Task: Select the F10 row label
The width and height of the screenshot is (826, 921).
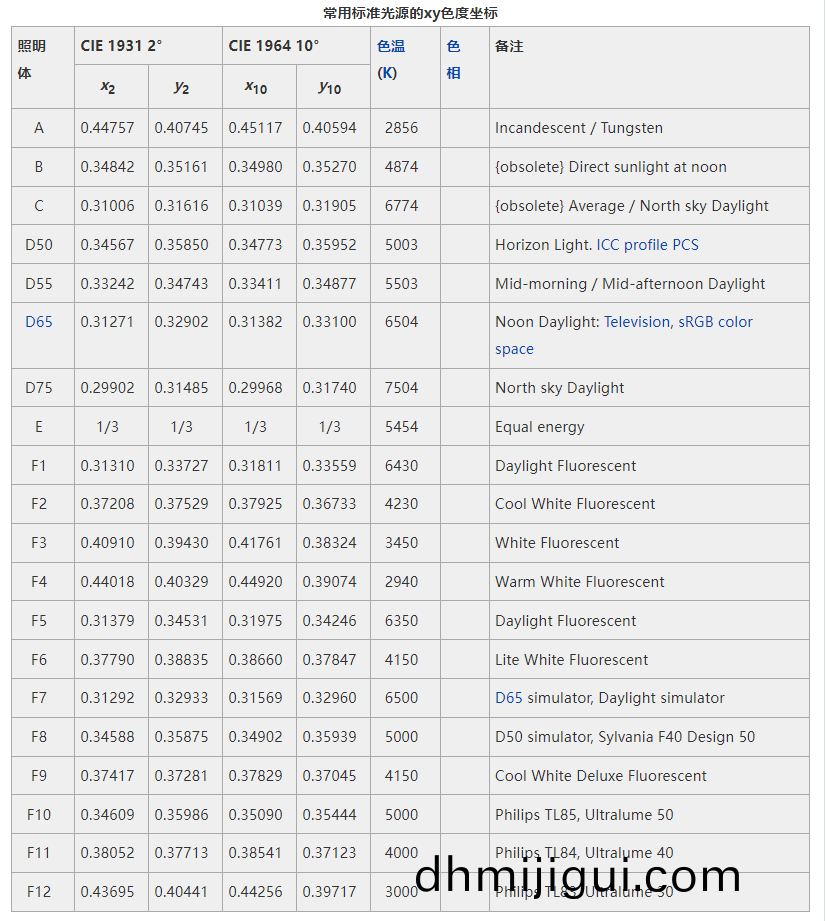Action: tap(39, 815)
